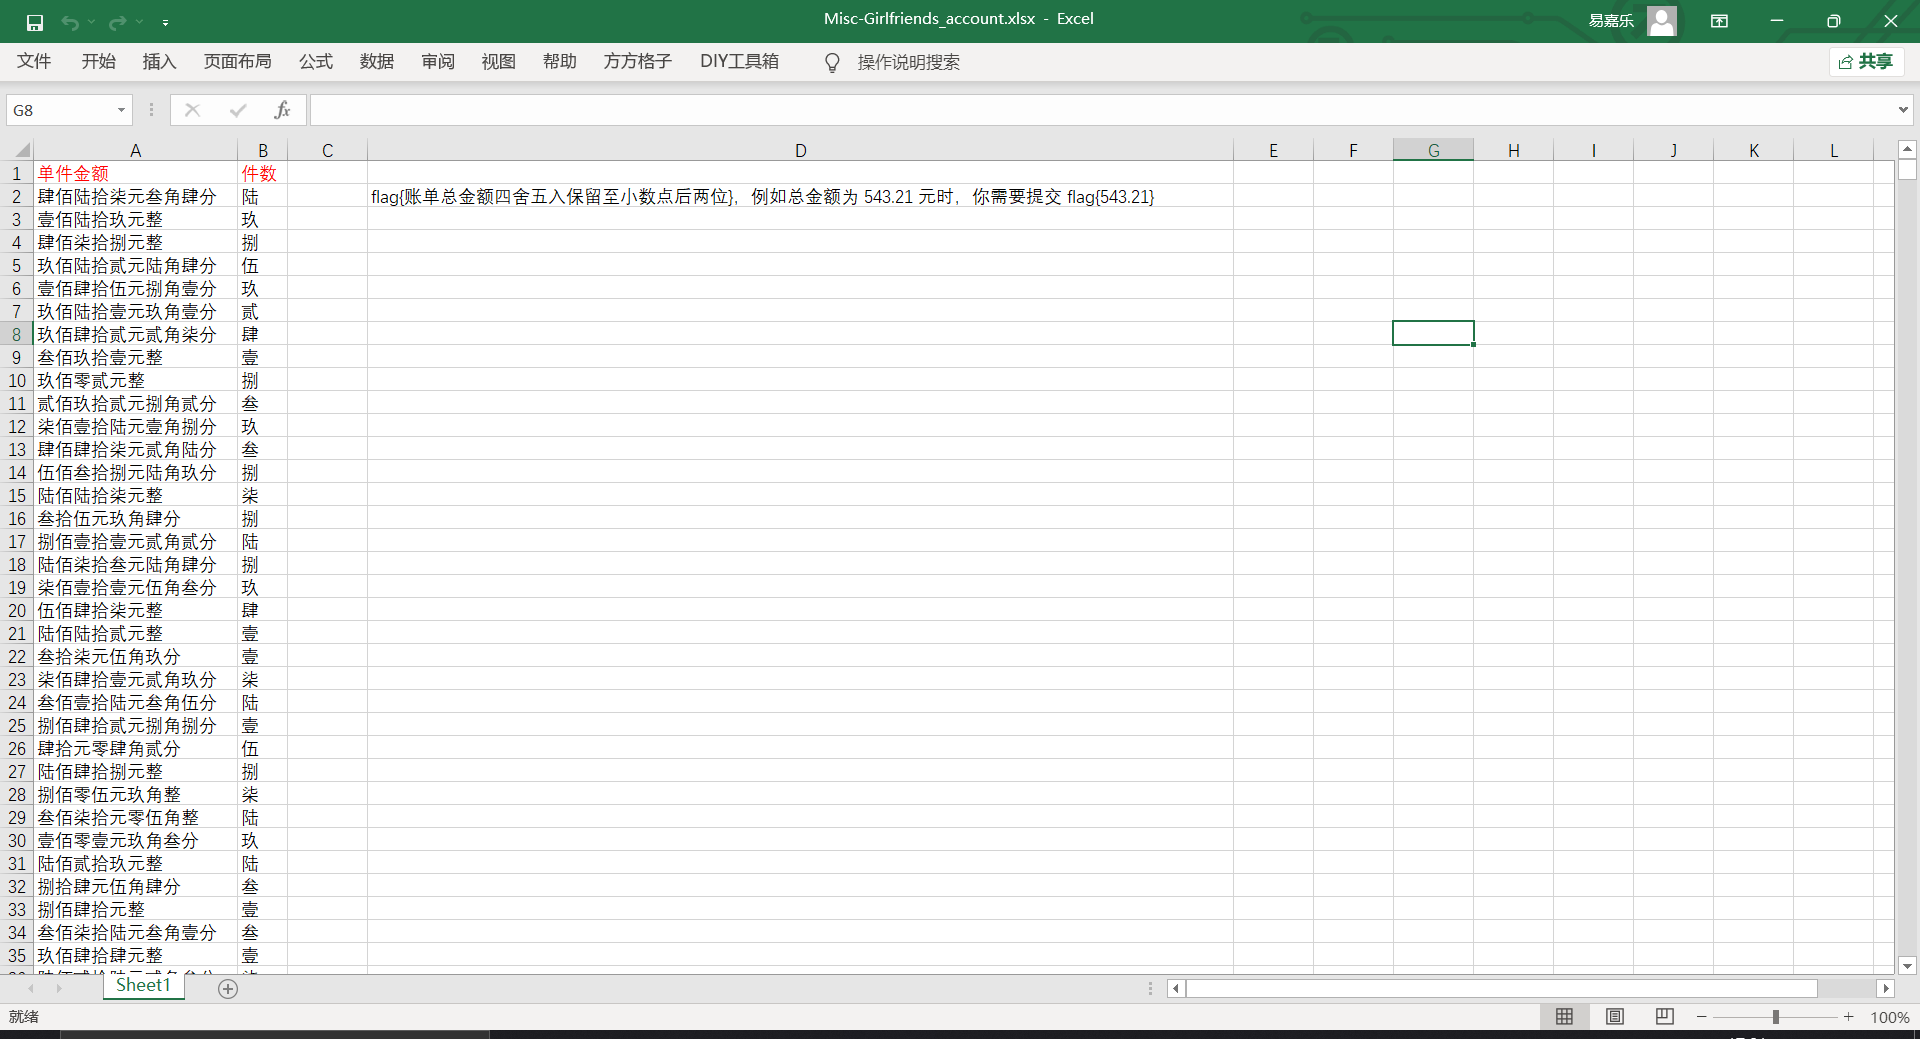Click vertical scrollbar down arrow
The image size is (1920, 1039).
click(x=1907, y=966)
